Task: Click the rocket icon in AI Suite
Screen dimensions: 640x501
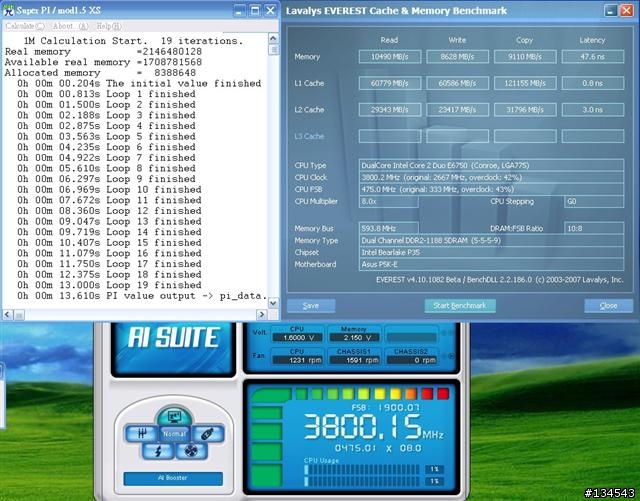Action: coord(207,434)
